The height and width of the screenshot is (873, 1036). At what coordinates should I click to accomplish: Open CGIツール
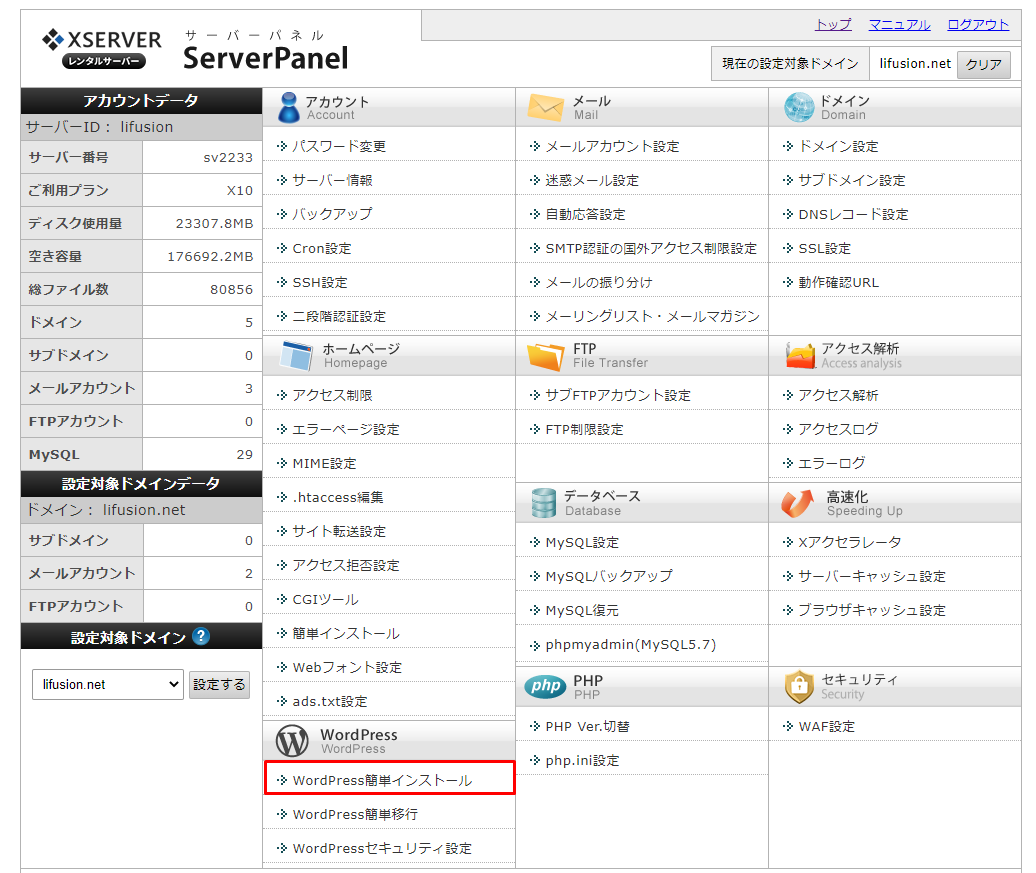pyautogui.click(x=325, y=599)
